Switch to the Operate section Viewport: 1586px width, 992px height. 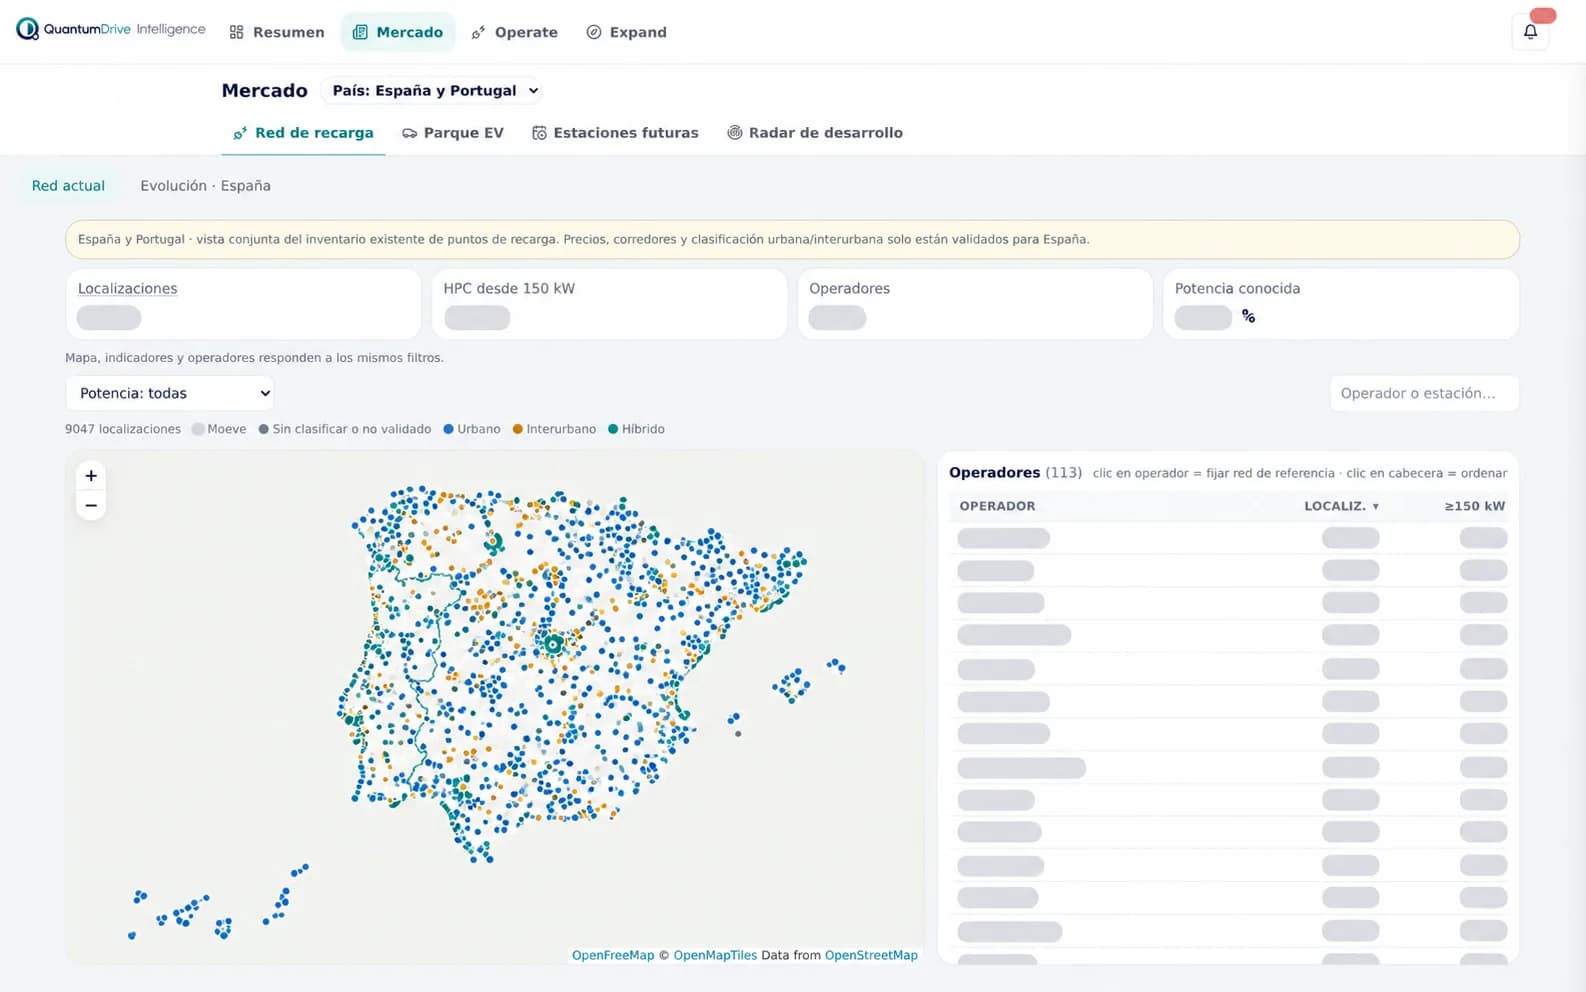point(514,32)
